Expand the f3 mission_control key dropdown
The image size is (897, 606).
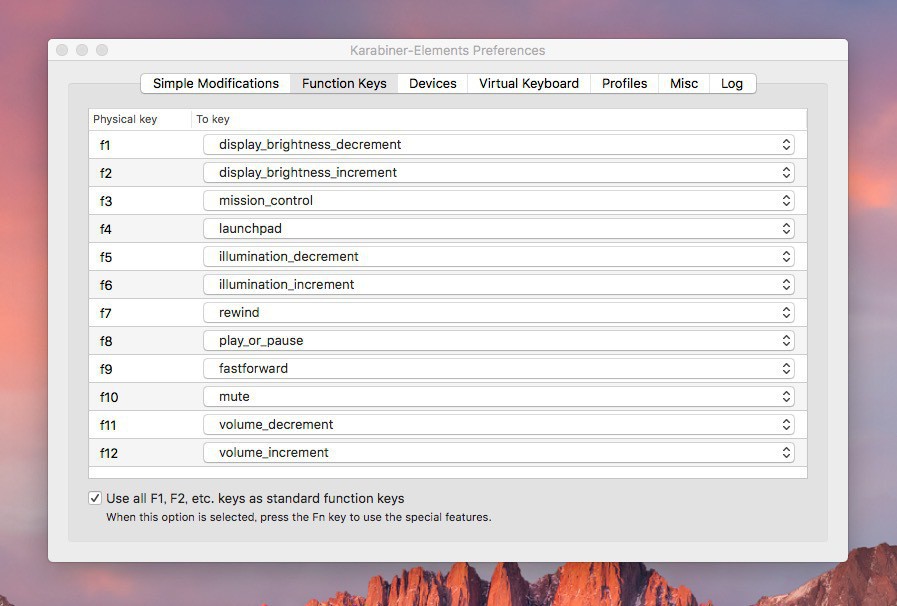pos(498,201)
